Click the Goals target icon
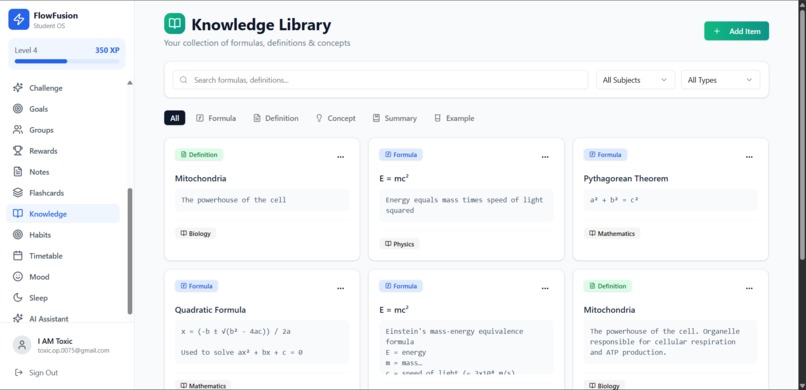Image resolution: width=806 pixels, height=390 pixels. pyautogui.click(x=18, y=109)
